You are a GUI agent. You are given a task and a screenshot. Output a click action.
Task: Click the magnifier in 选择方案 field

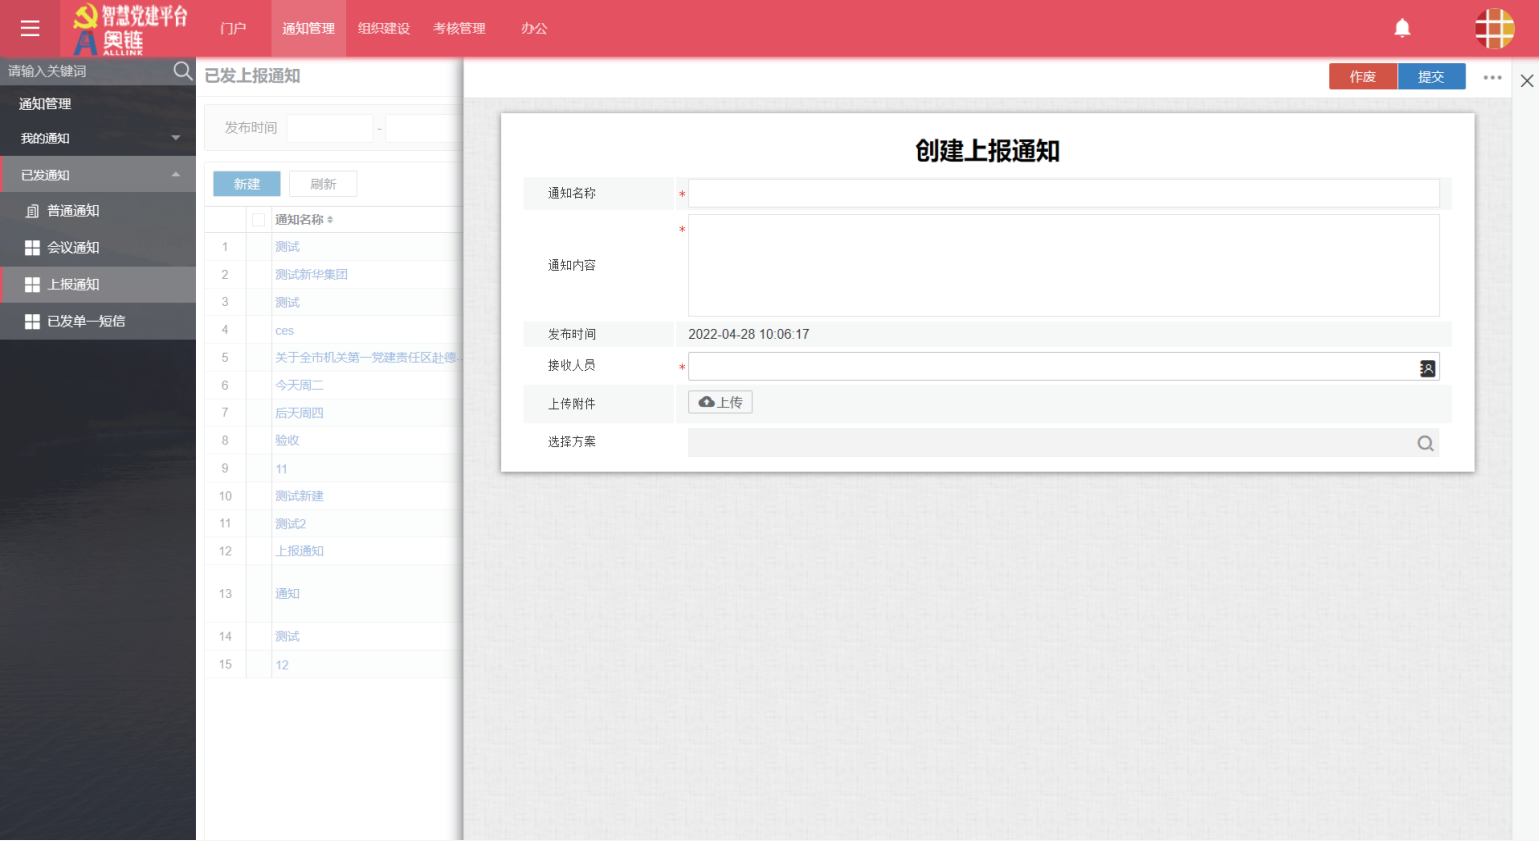point(1425,443)
